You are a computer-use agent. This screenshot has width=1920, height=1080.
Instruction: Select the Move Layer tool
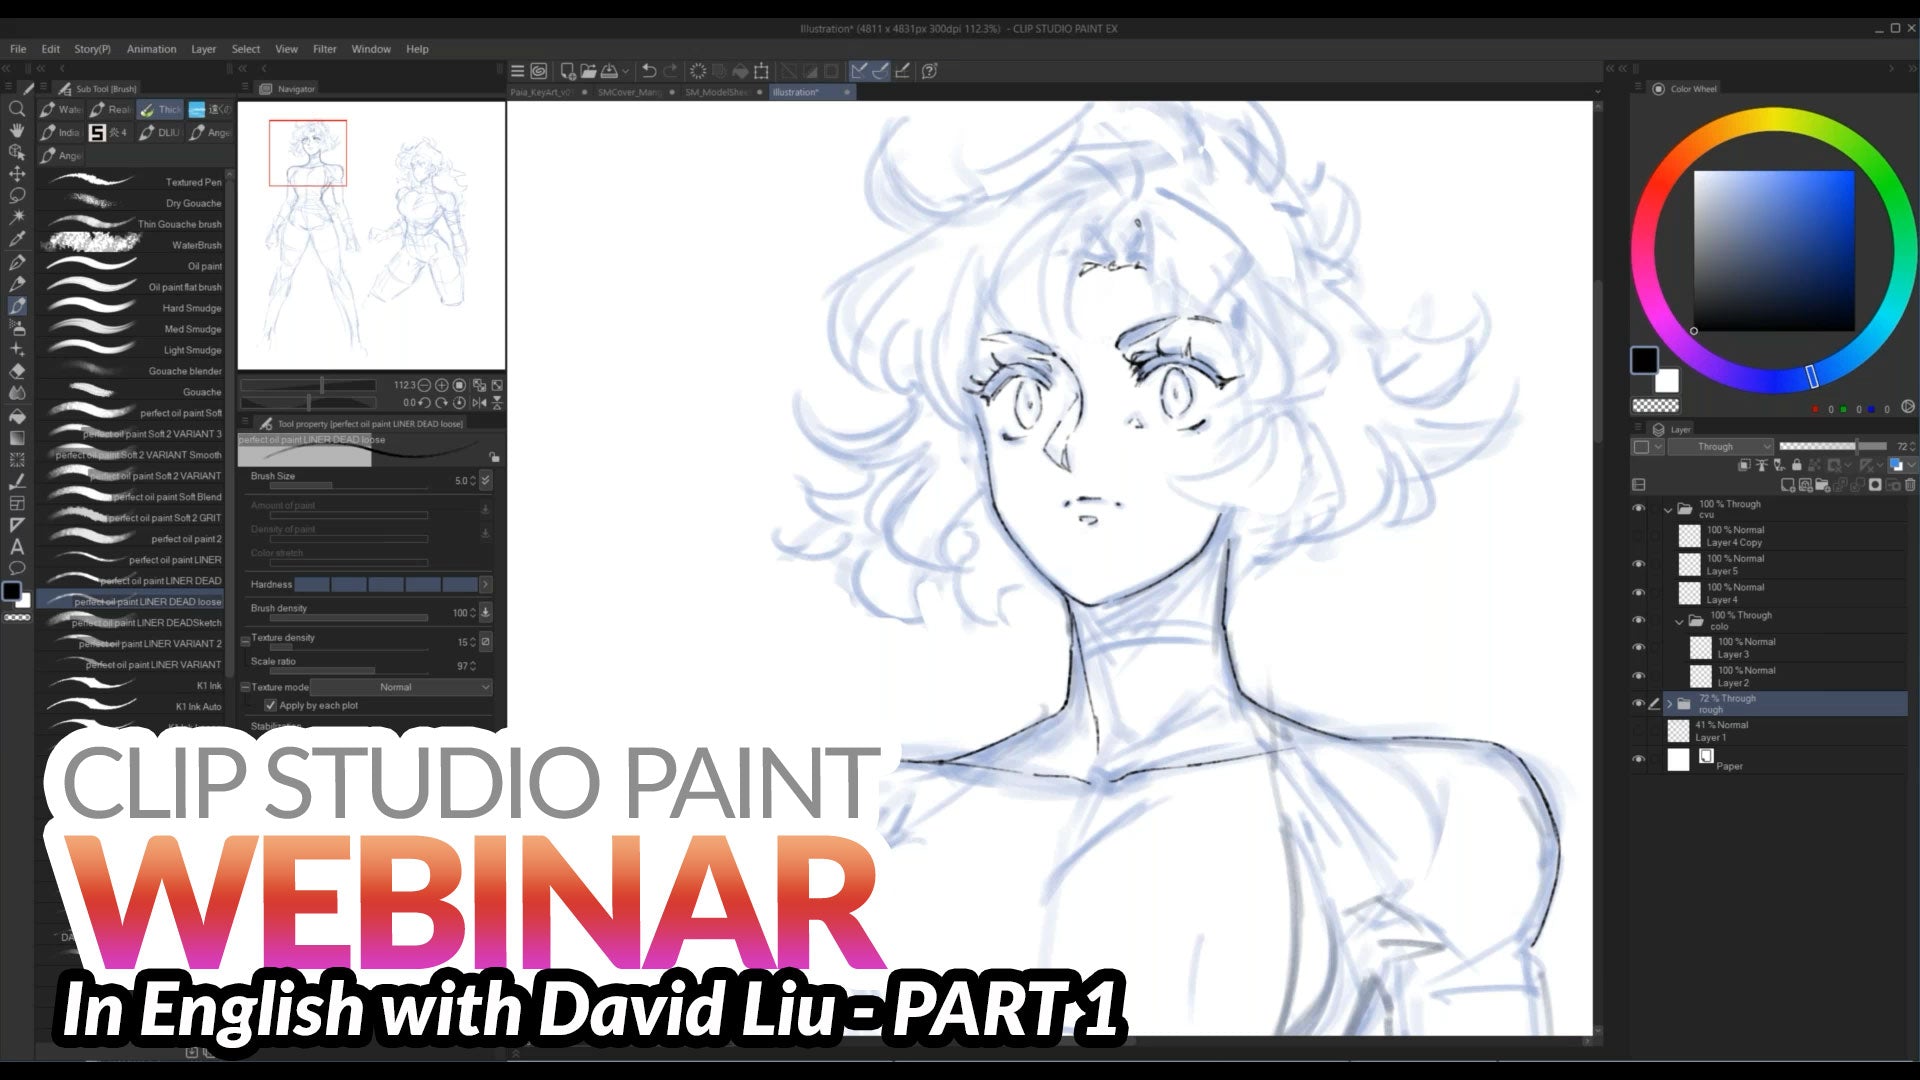click(x=17, y=174)
